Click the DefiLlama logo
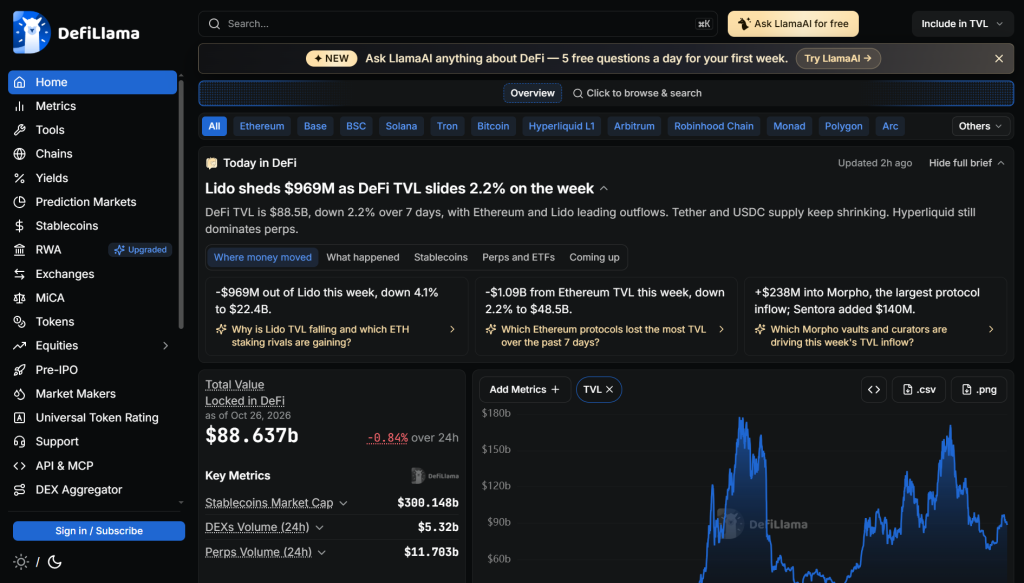 point(76,32)
